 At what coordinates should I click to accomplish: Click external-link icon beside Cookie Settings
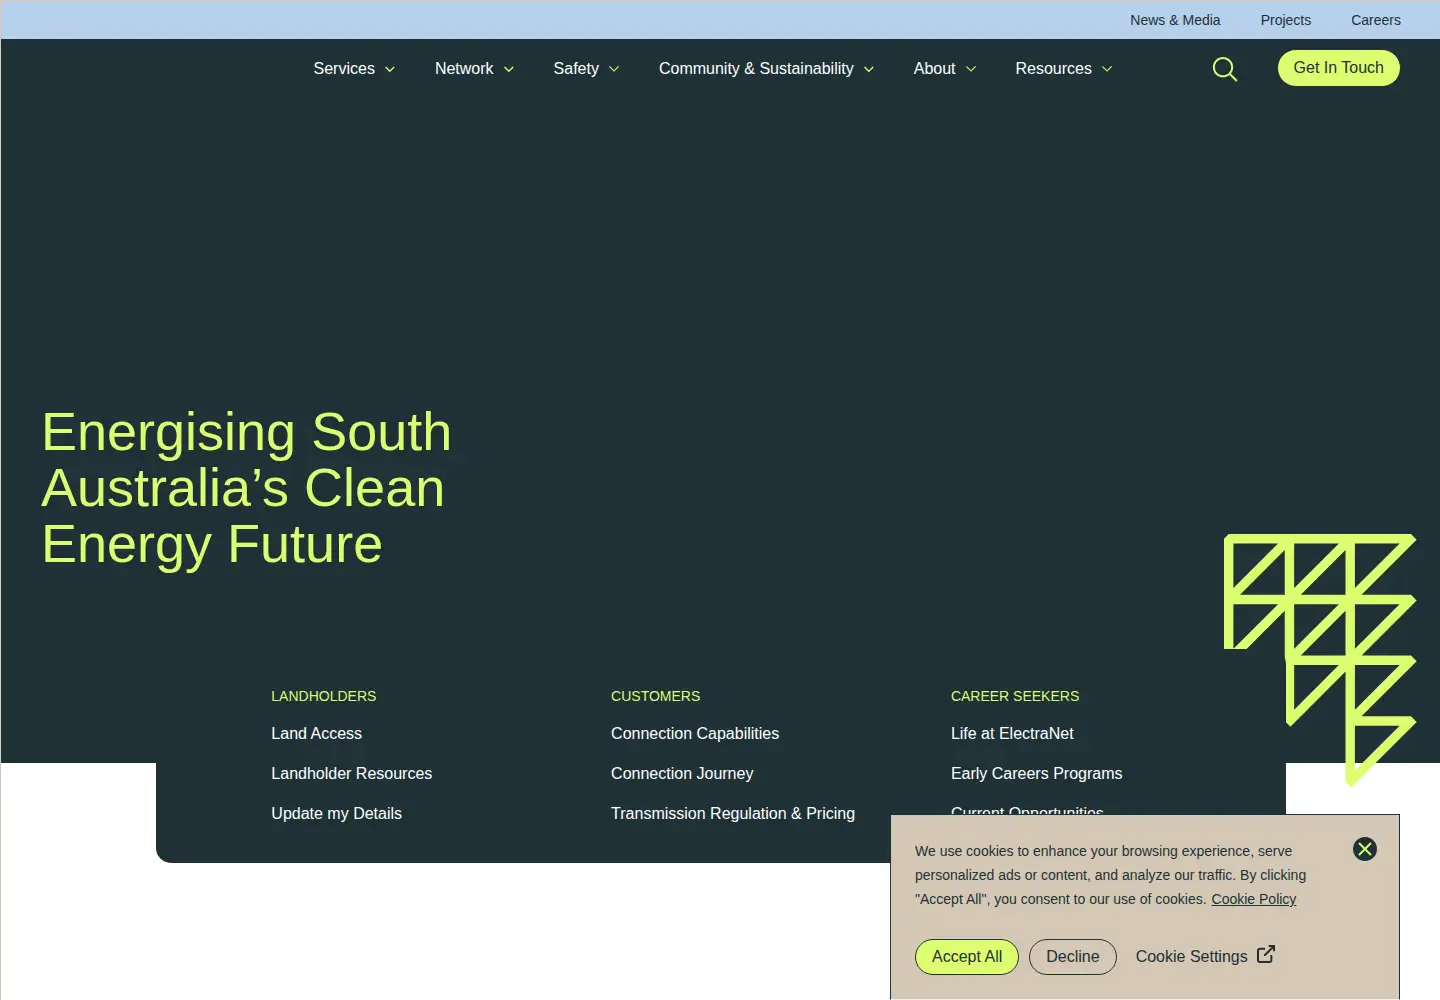tap(1266, 954)
